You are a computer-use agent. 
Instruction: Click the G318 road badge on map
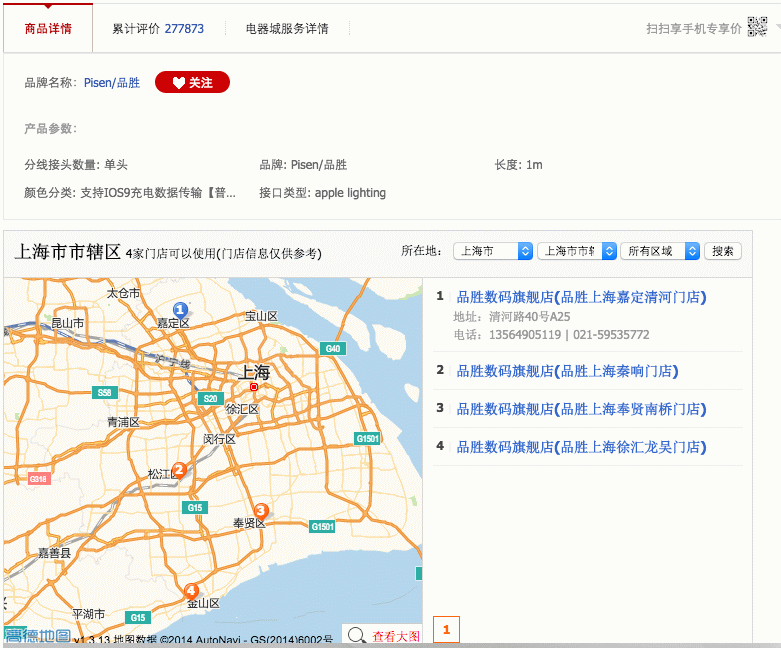(38, 479)
